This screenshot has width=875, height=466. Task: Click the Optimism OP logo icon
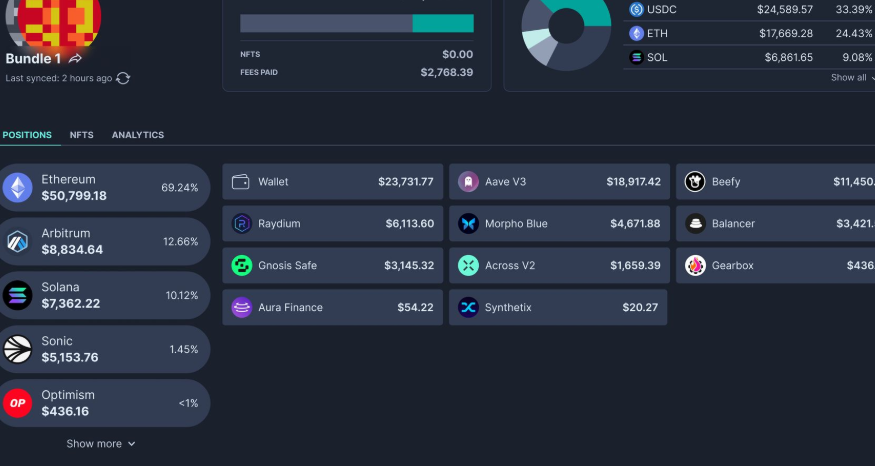click(x=17, y=403)
